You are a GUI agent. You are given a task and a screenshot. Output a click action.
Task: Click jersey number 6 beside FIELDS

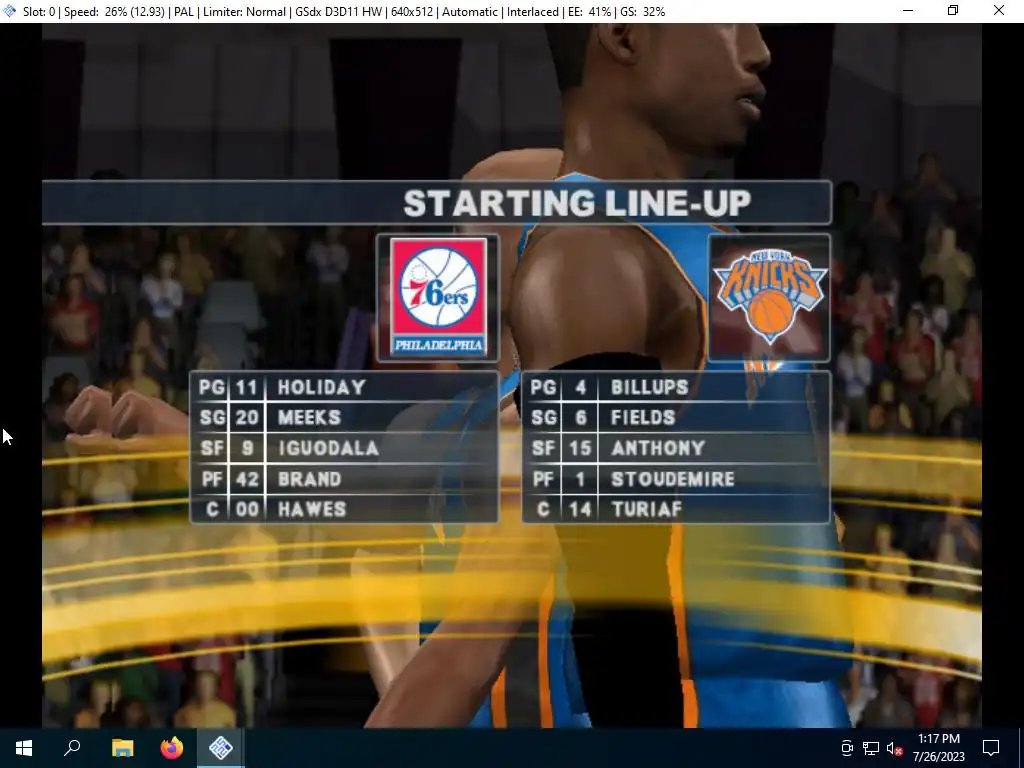(581, 417)
